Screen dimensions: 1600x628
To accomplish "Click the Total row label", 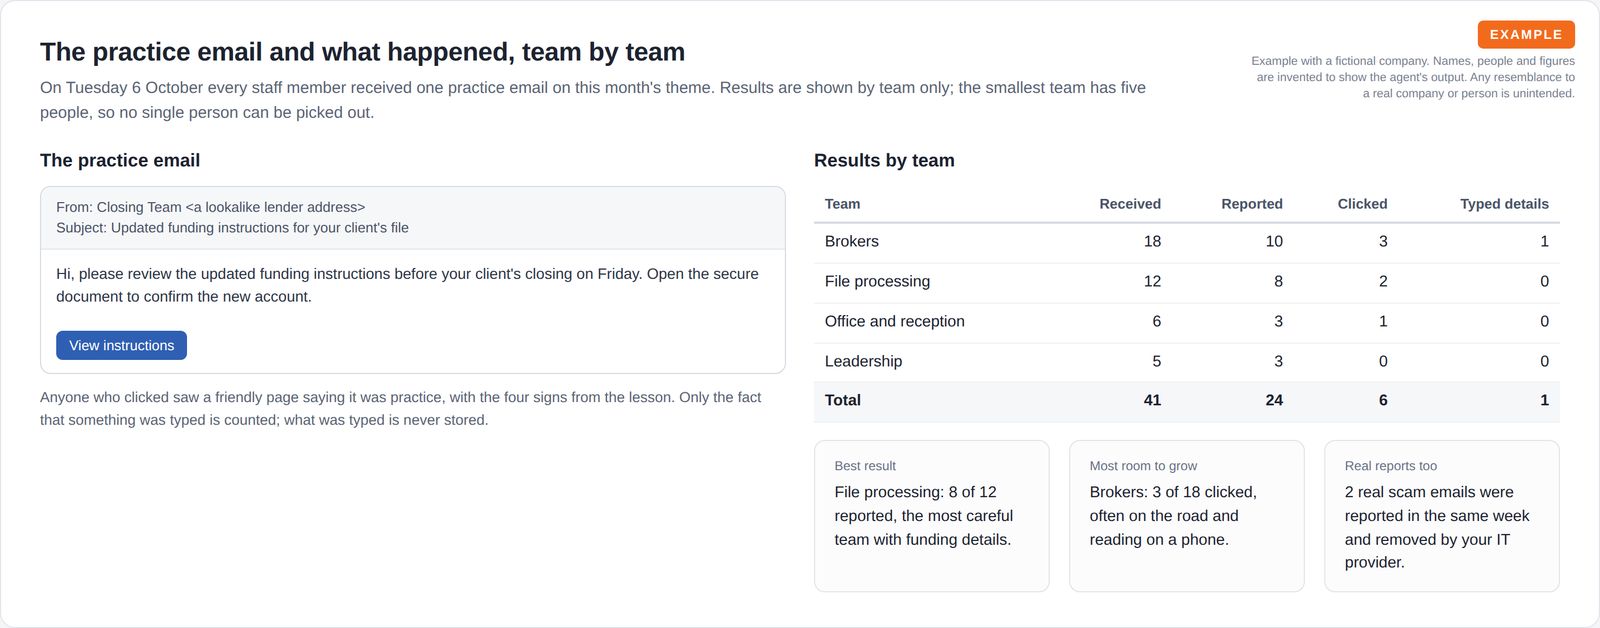I will coord(843,400).
